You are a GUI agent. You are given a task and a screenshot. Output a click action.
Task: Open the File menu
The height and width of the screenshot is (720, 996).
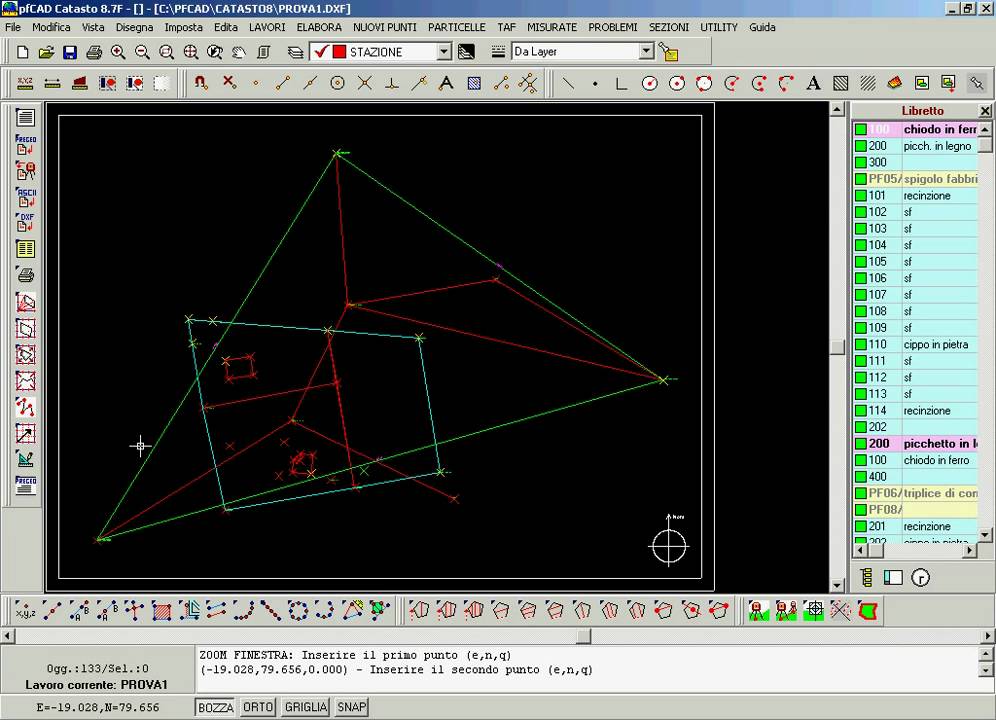(13, 27)
